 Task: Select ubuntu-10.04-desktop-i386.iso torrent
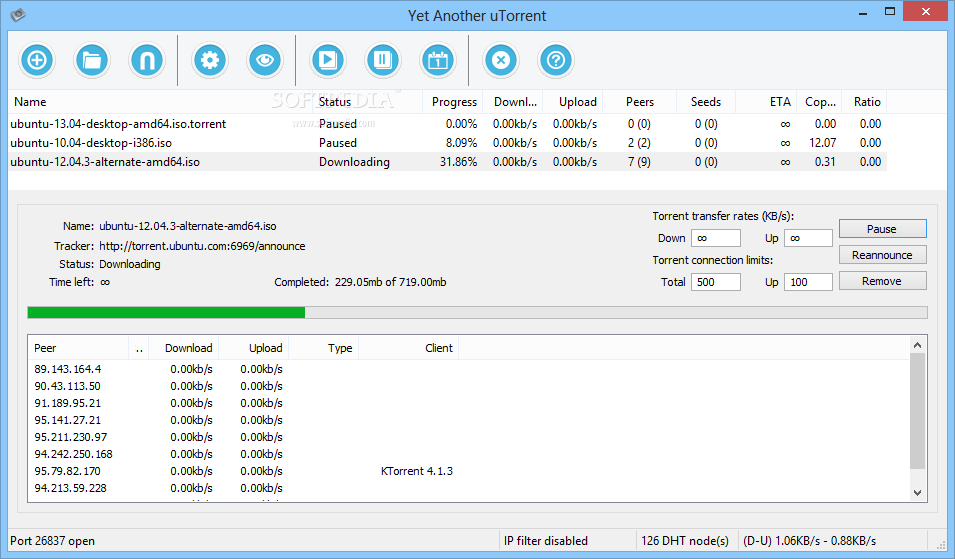click(447, 142)
